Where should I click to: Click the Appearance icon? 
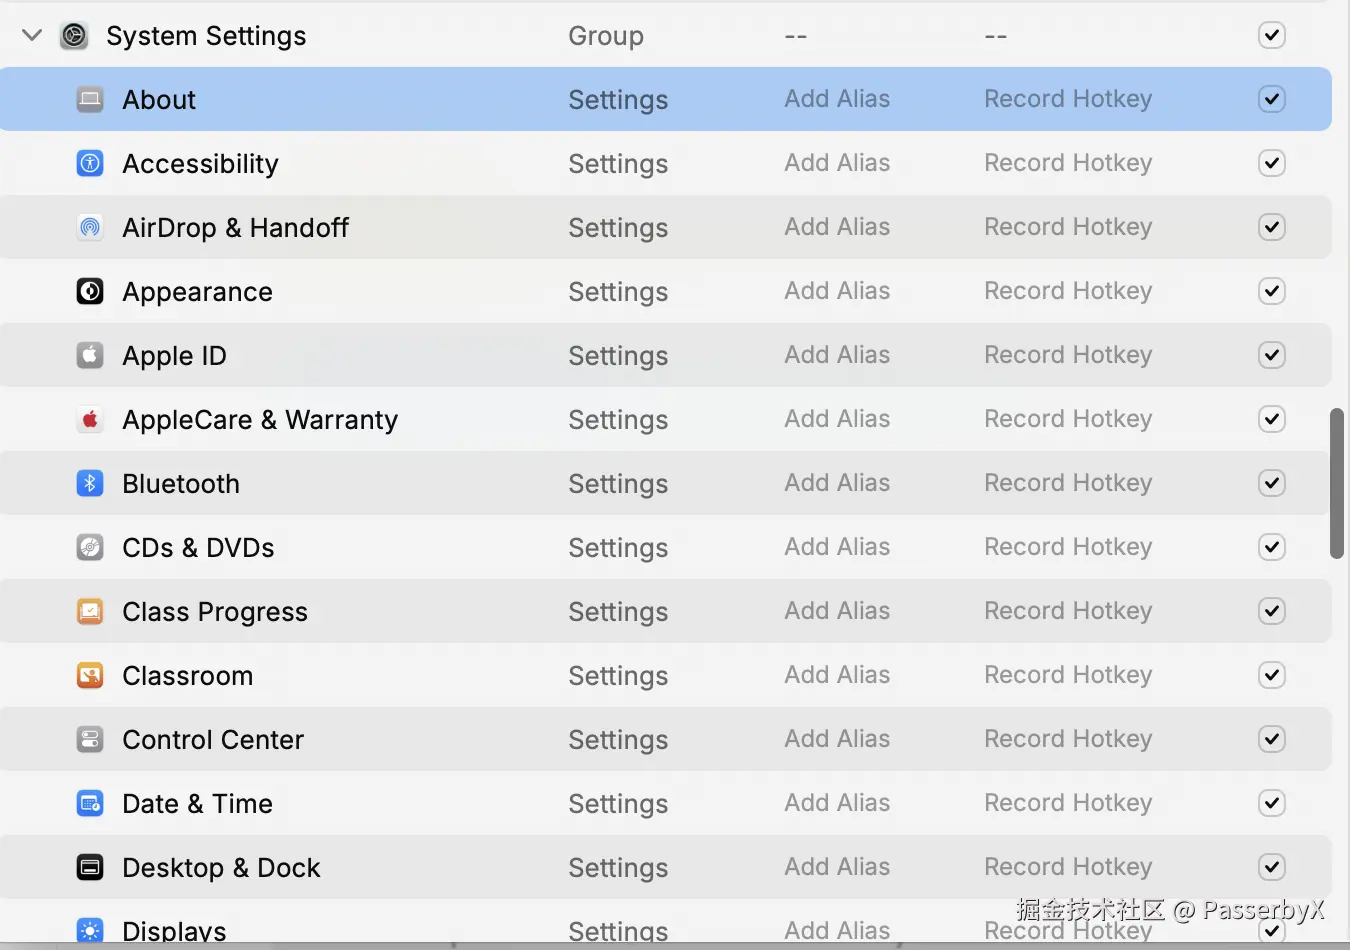[x=90, y=291]
